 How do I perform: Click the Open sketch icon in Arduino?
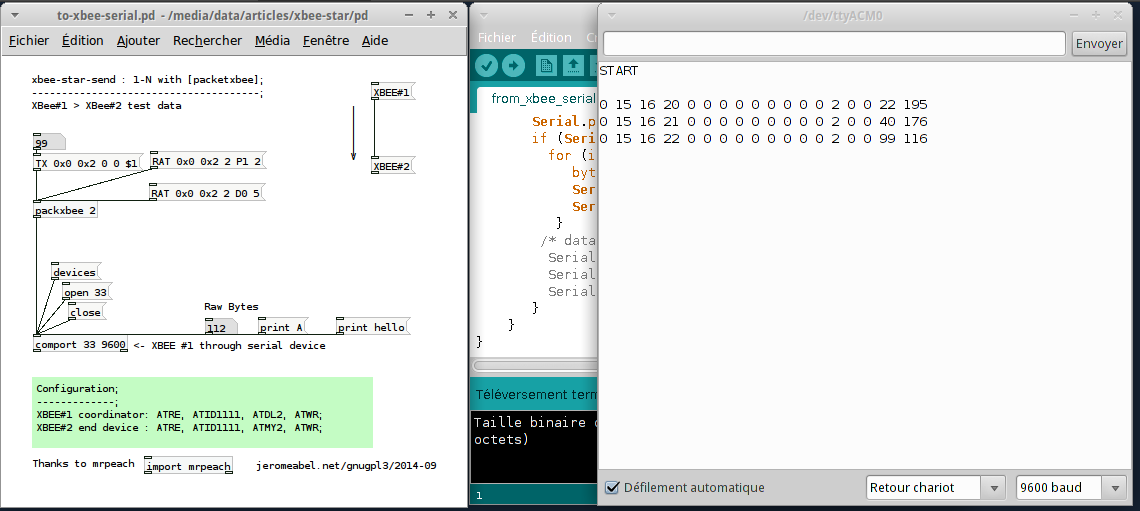574,65
